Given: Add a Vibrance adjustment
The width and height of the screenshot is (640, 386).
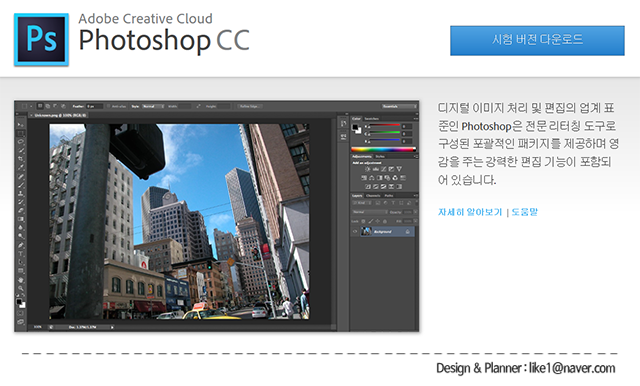Looking at the screenshot, I should [x=399, y=169].
